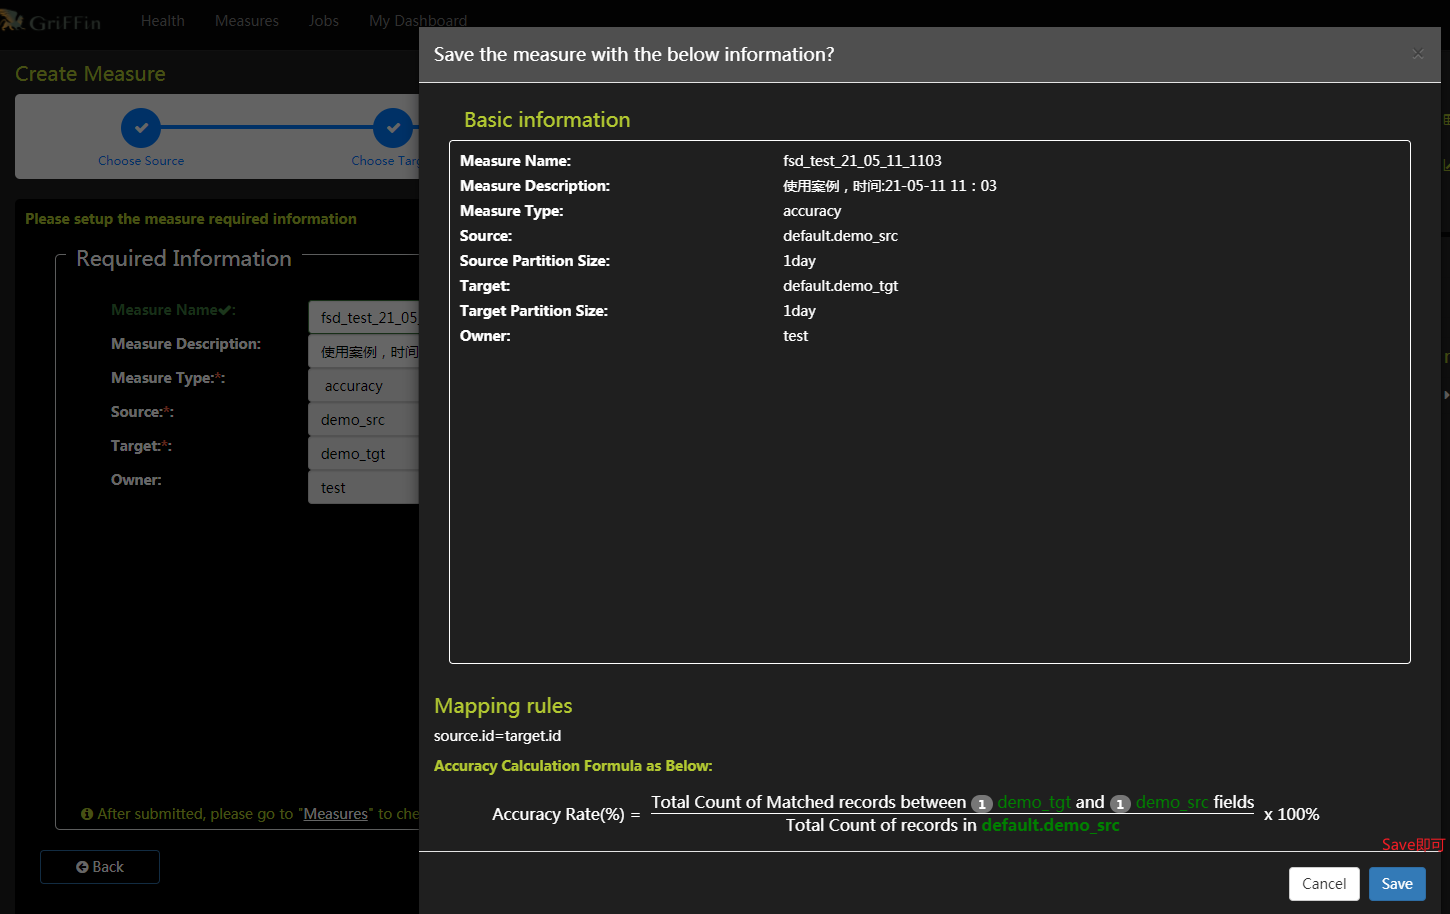Click green default.demo_src in formula denominator
The image size is (1450, 914).
pyautogui.click(x=1050, y=825)
